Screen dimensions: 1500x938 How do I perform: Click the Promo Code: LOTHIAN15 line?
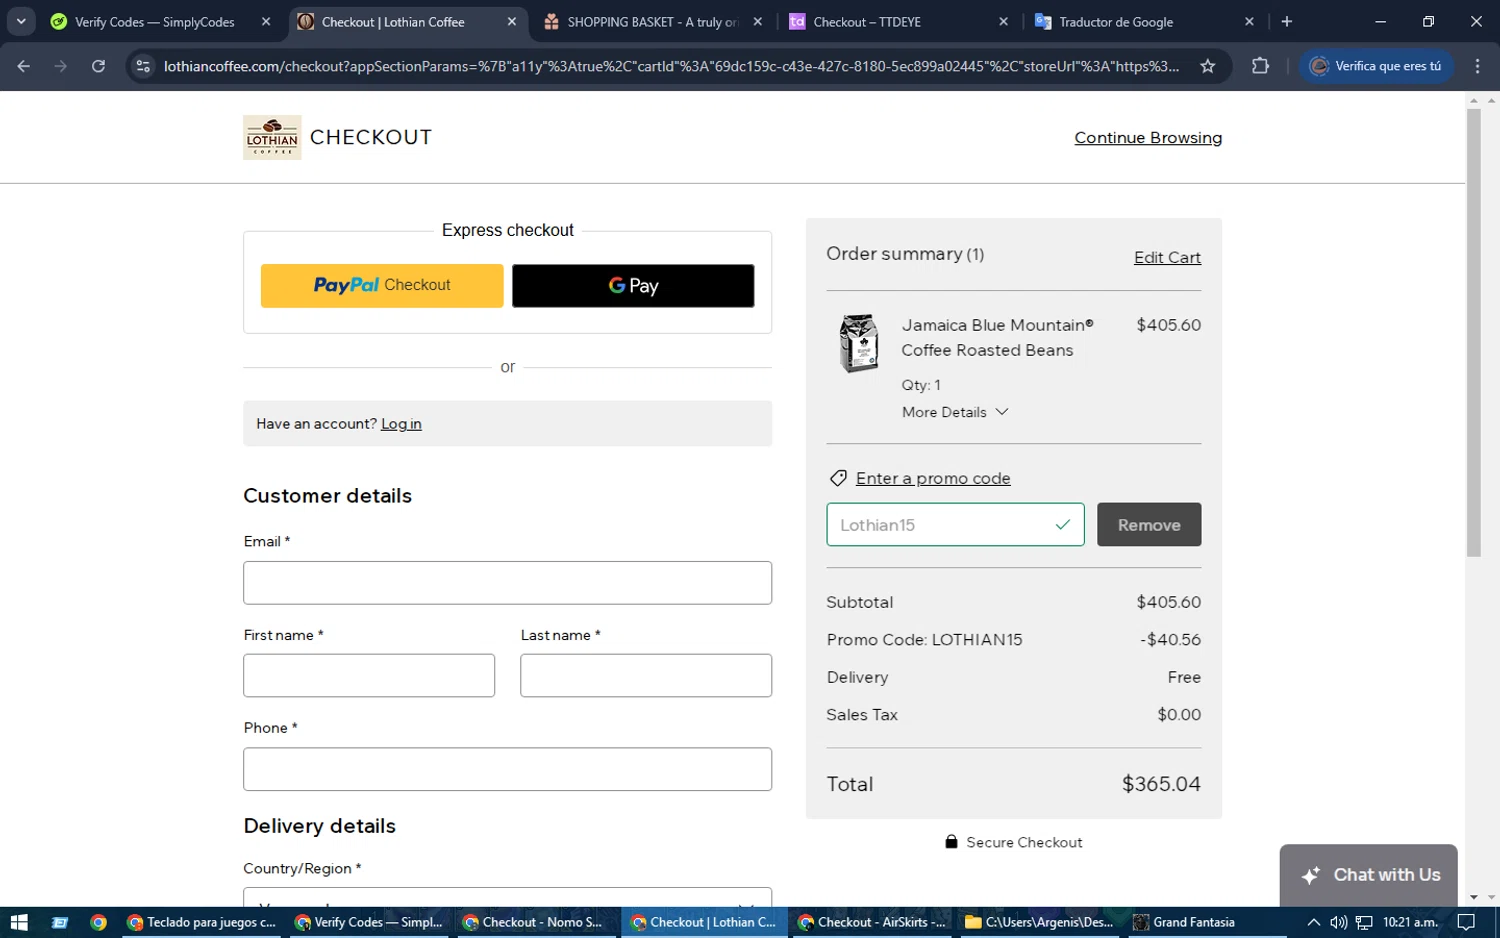click(x=1014, y=640)
